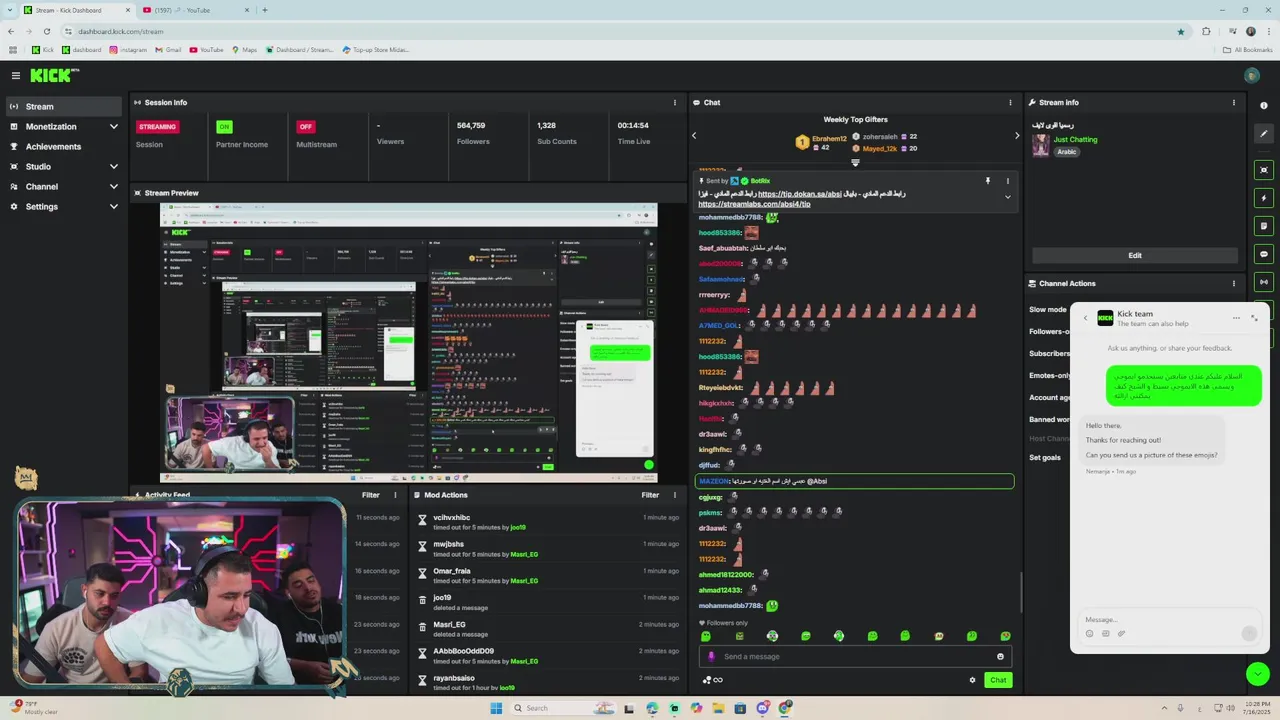Open the Instagram bookmark
The image size is (1280, 720).
click(x=128, y=49)
